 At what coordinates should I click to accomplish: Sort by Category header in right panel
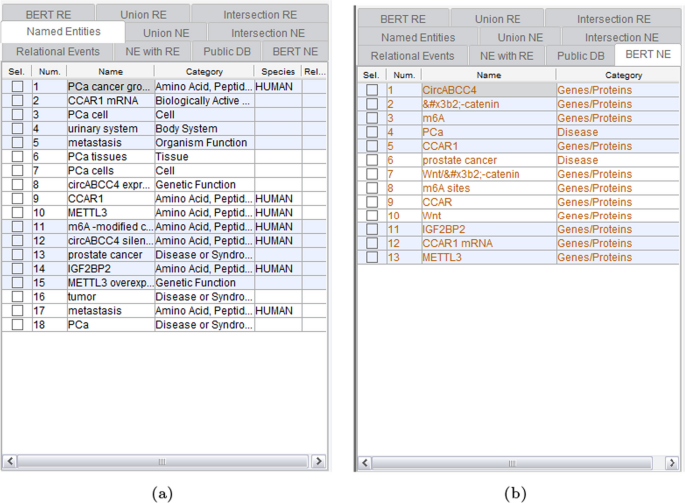(623, 75)
